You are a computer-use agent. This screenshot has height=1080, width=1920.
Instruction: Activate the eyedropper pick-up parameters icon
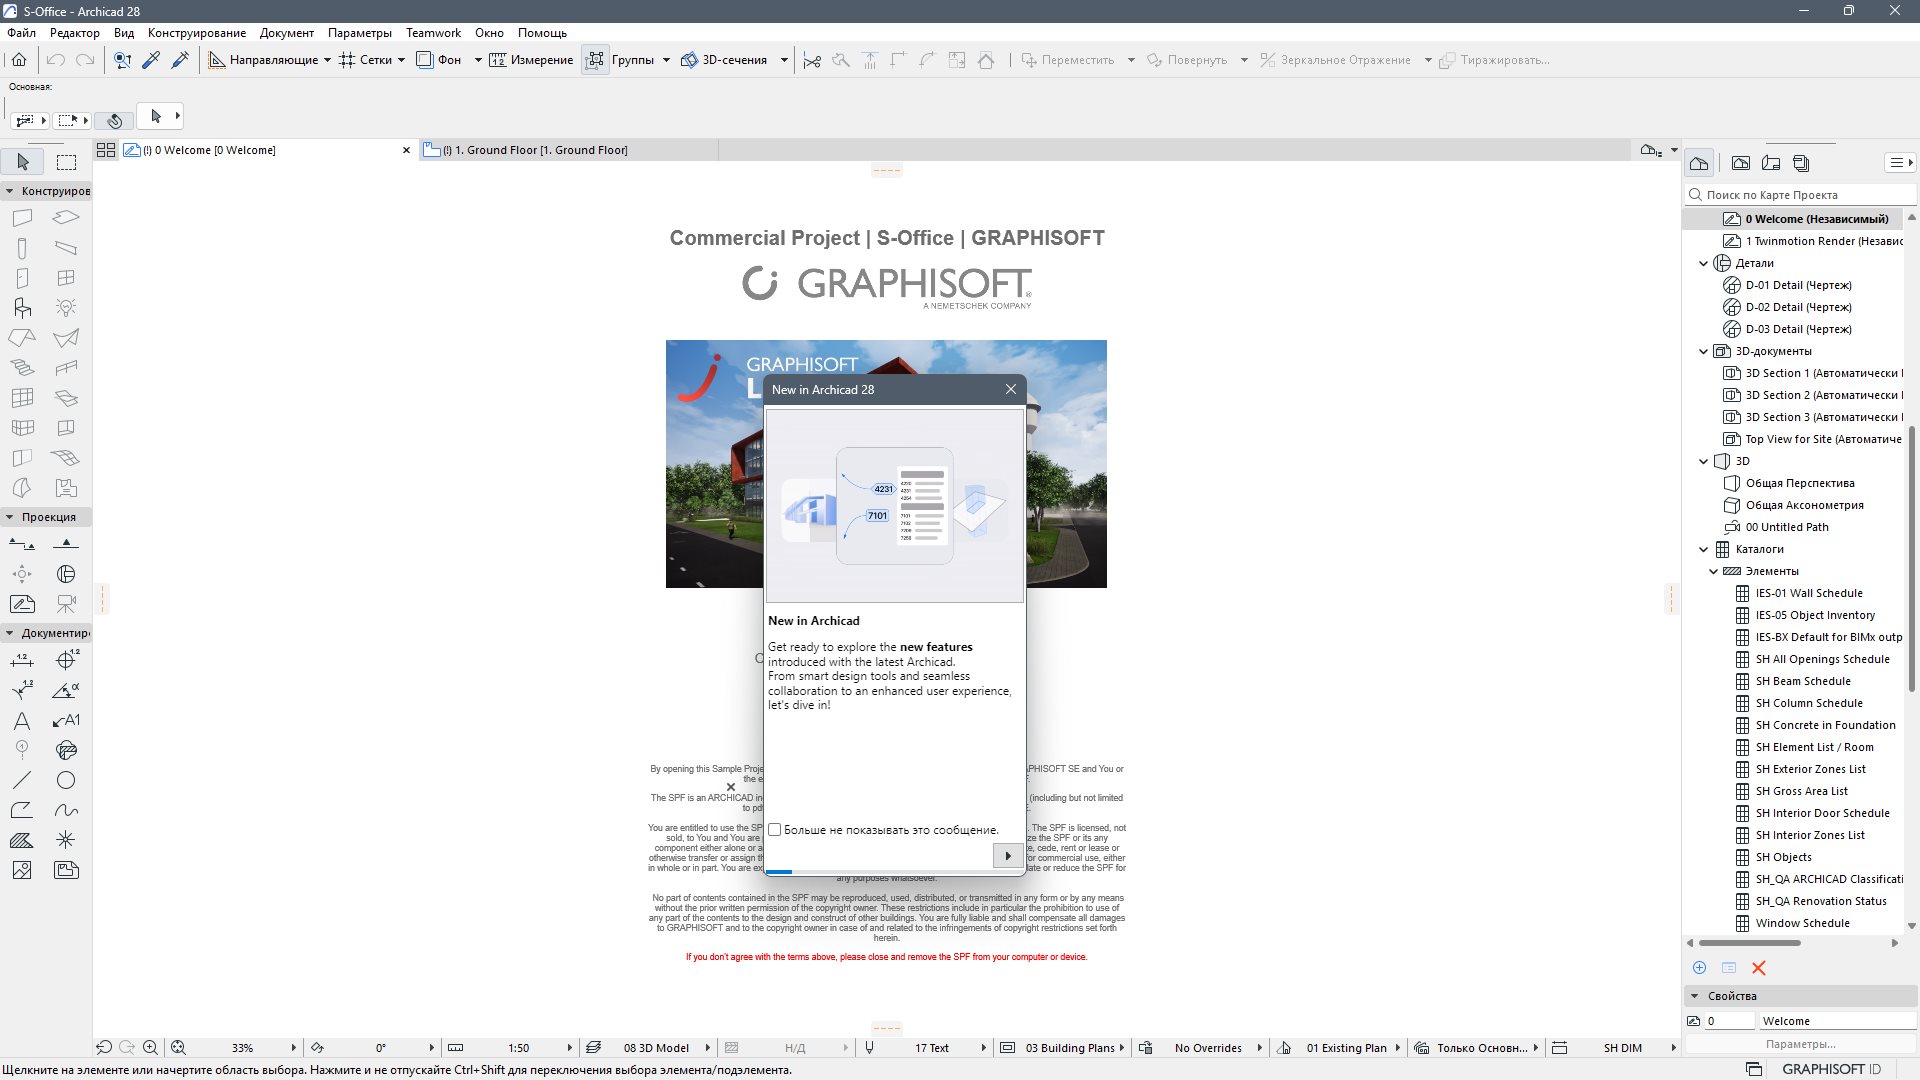click(151, 60)
